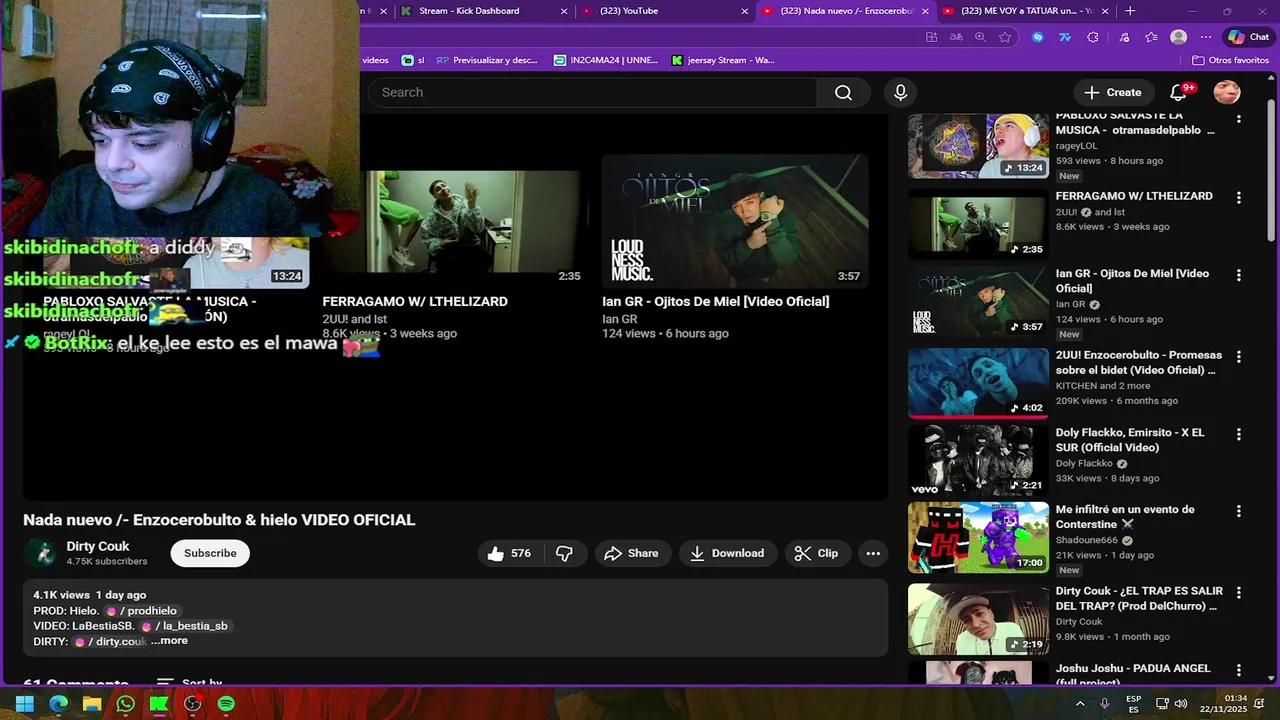Open File Explorer from the taskbar
The width and height of the screenshot is (1280, 720).
92,704
